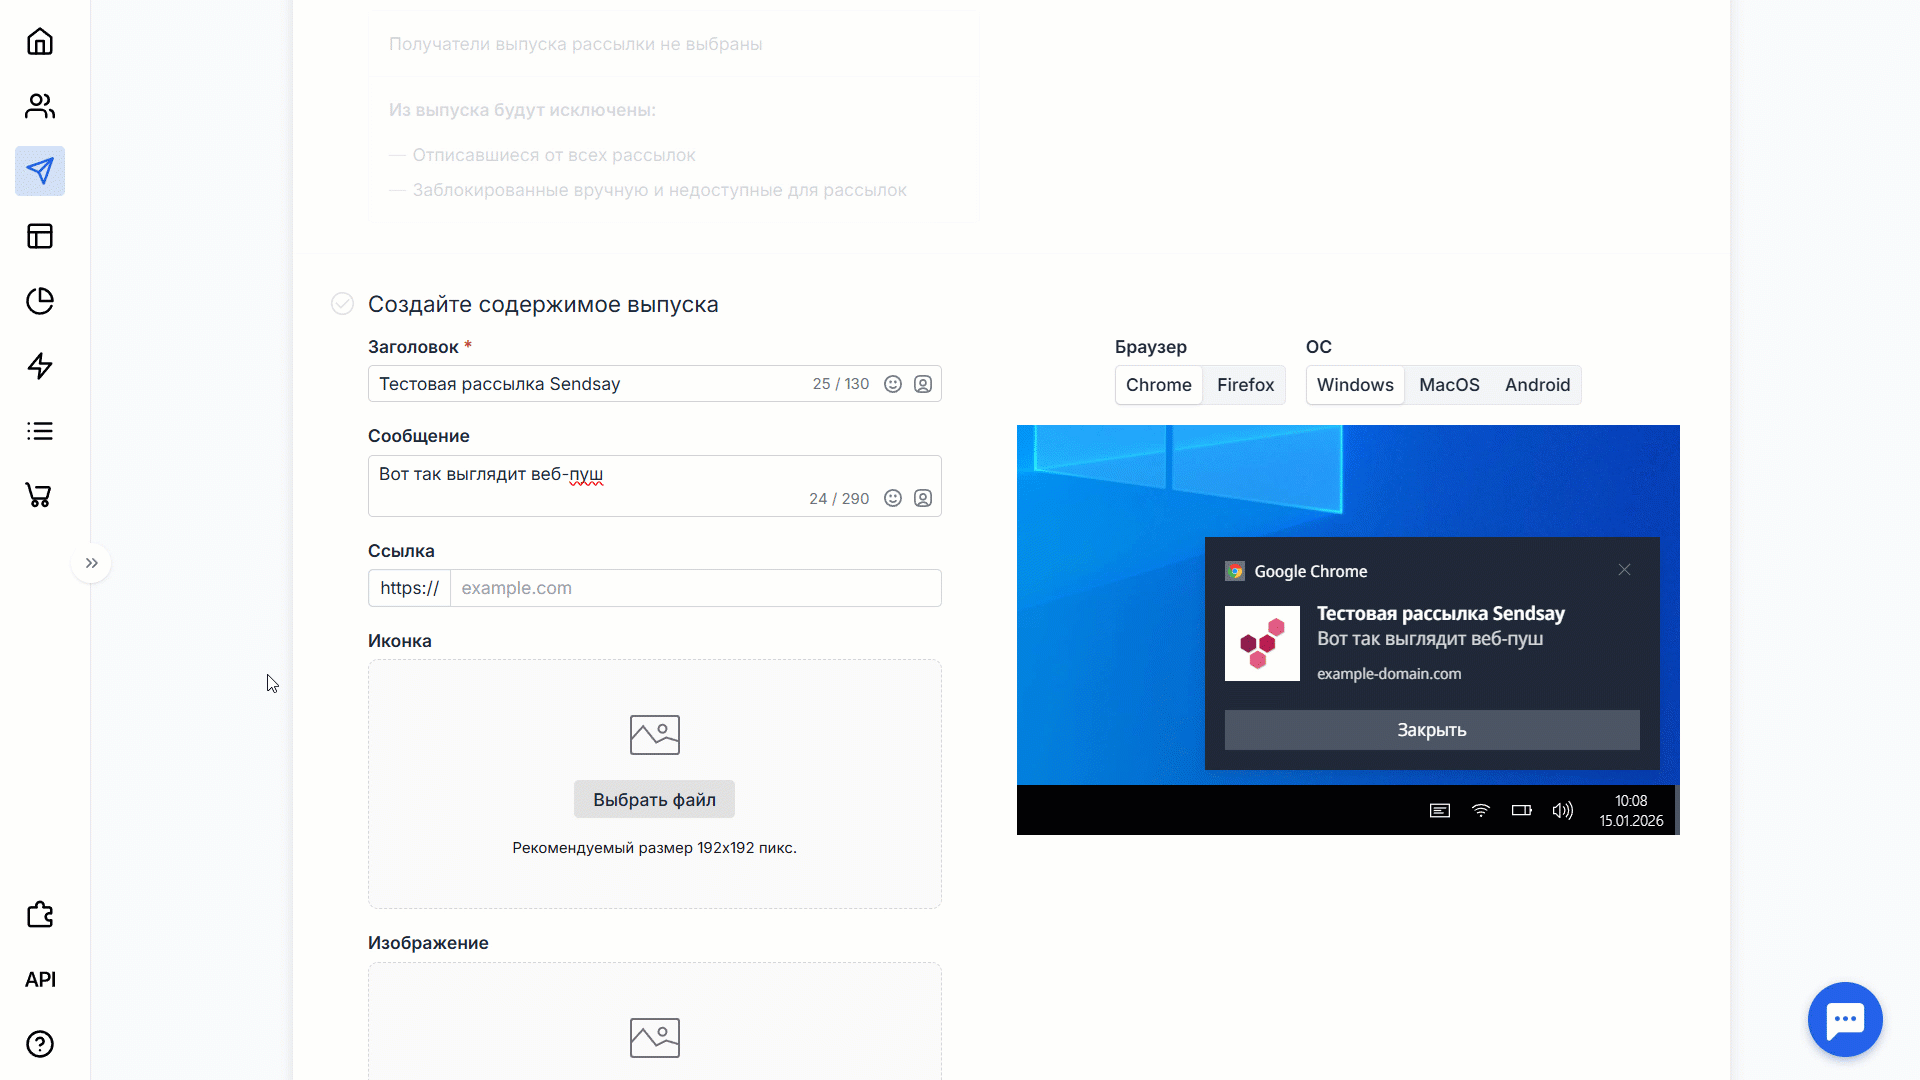Click Закрыть in the push notification preview

[1431, 729]
